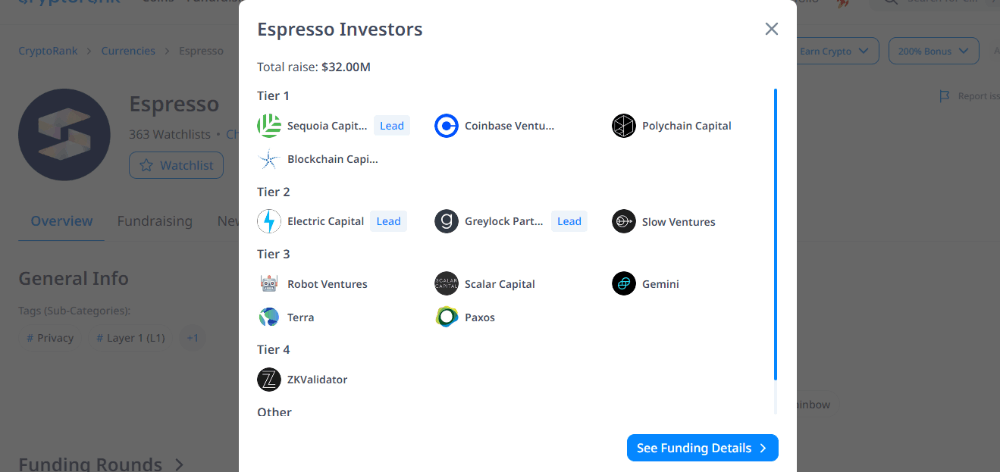This screenshot has height=472, width=1000.
Task: Click the ZKValidator logo icon
Action: point(269,380)
